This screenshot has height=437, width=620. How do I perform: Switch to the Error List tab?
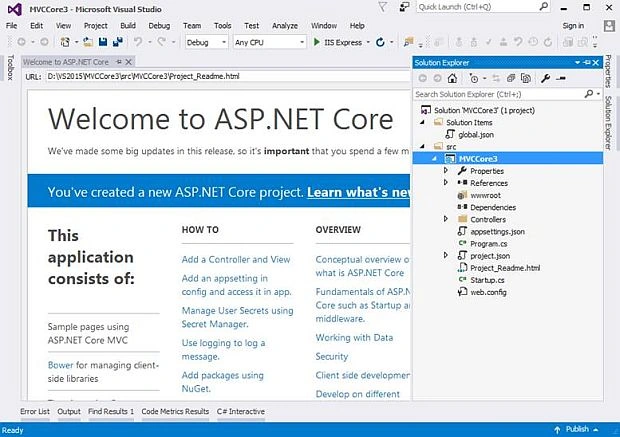35,411
